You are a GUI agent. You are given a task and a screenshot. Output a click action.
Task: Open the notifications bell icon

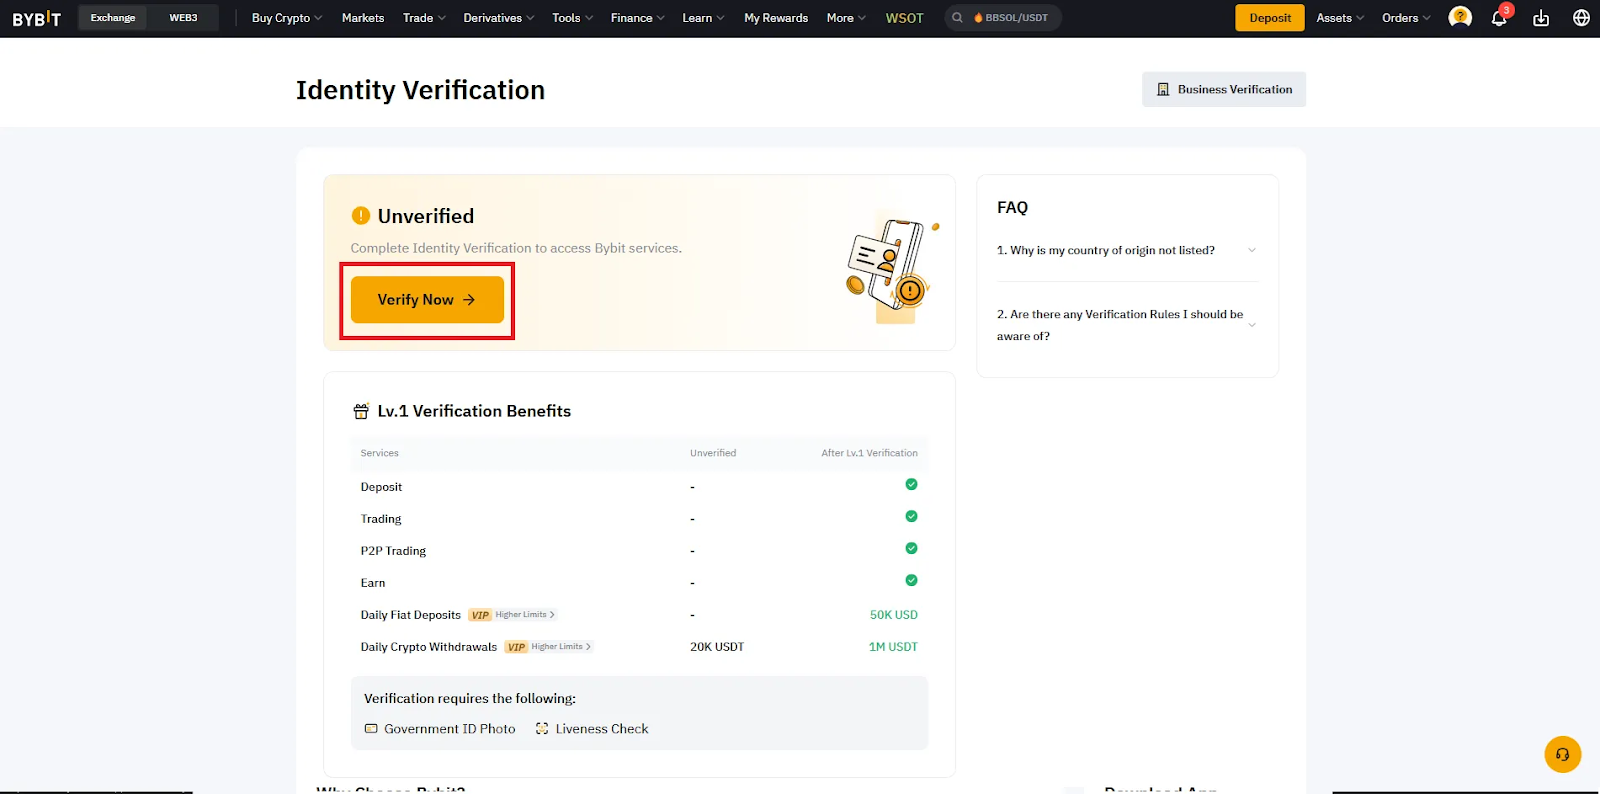point(1499,18)
